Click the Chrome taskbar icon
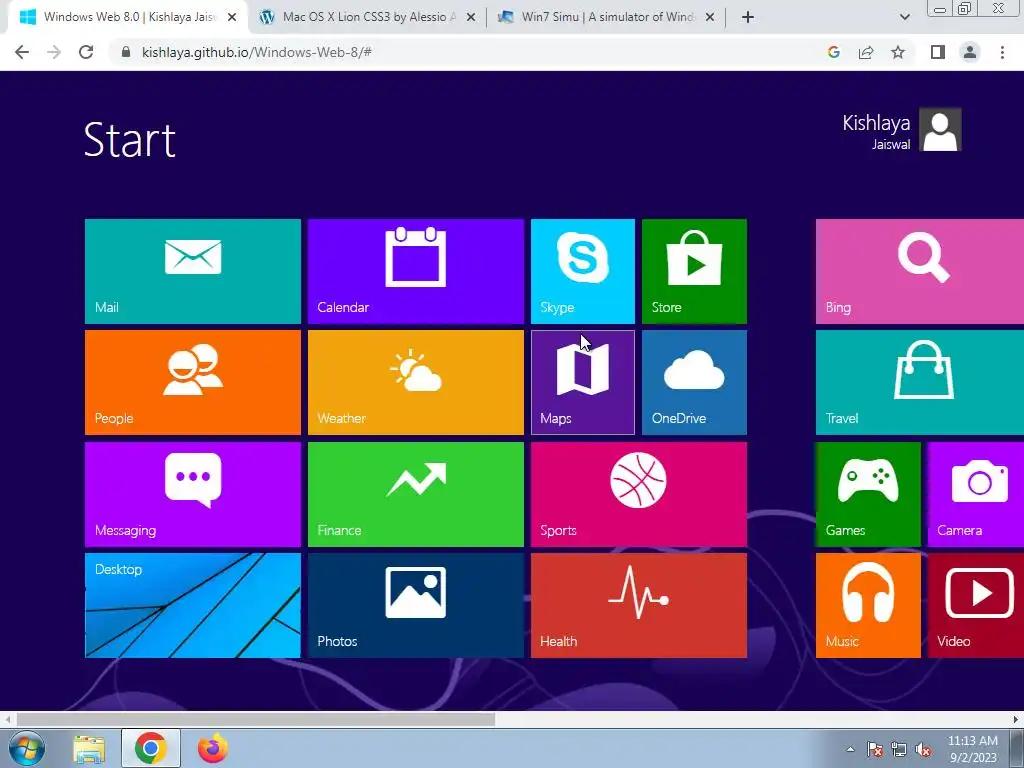 [x=150, y=749]
